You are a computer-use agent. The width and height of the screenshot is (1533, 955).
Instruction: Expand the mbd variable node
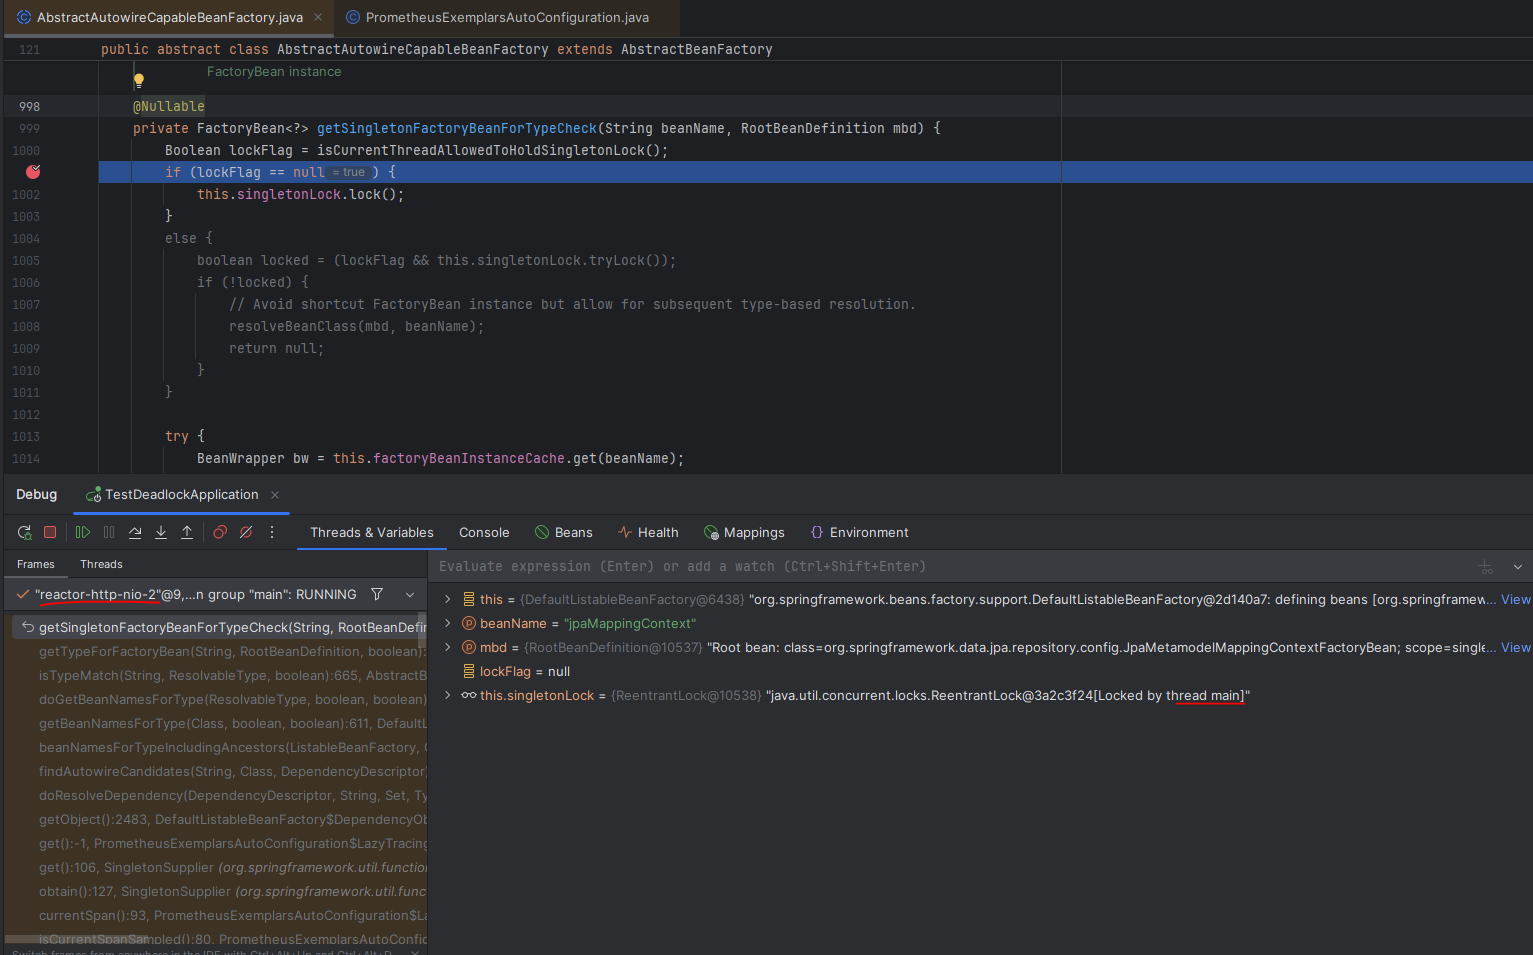click(448, 648)
